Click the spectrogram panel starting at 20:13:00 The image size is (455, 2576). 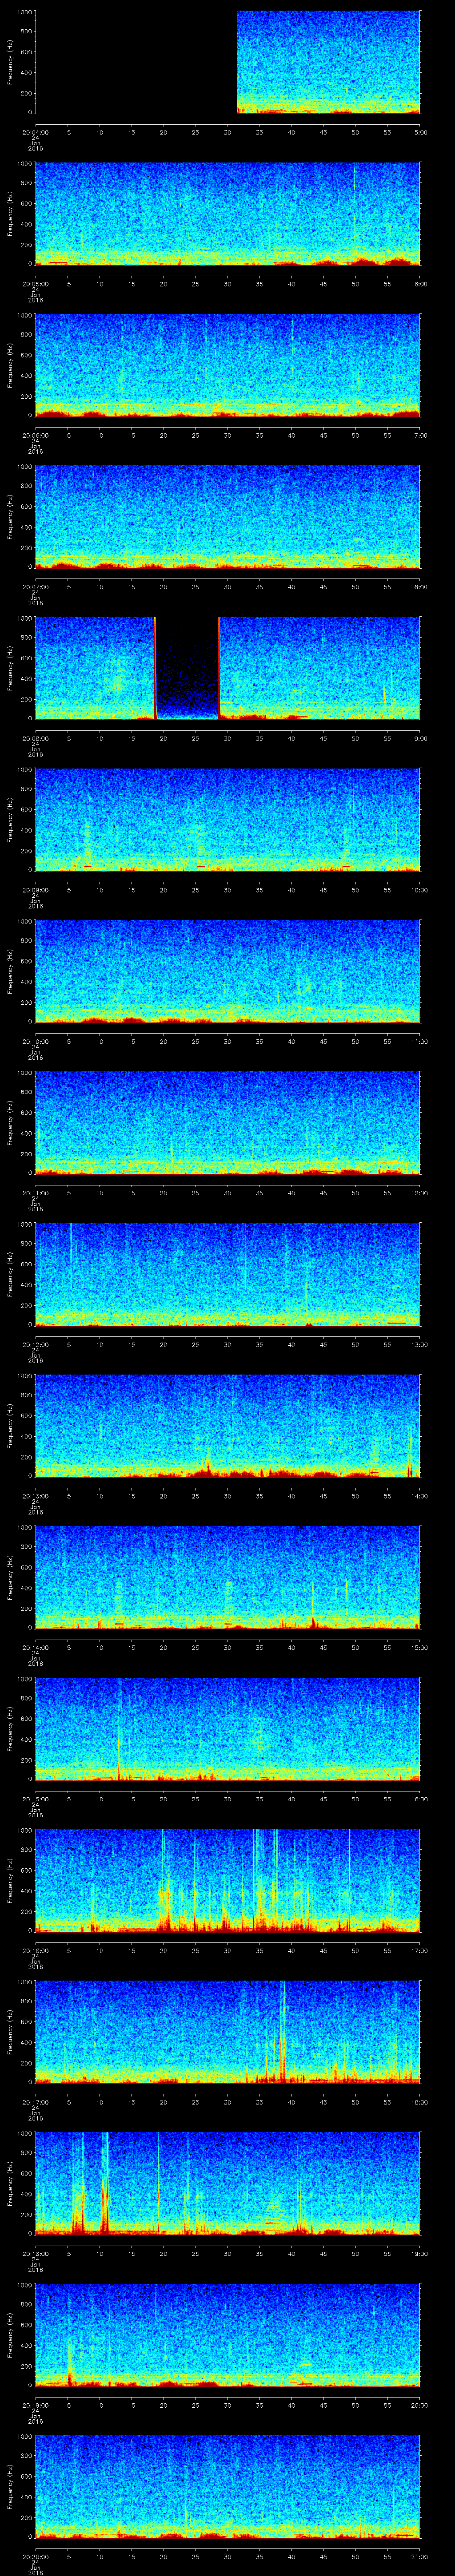[x=228, y=1426]
